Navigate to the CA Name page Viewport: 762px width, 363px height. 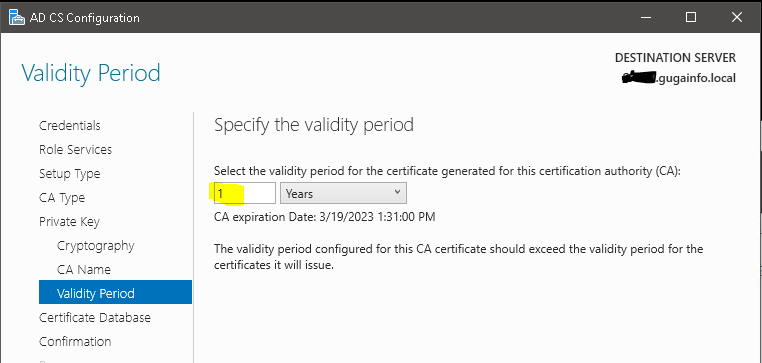click(x=84, y=269)
